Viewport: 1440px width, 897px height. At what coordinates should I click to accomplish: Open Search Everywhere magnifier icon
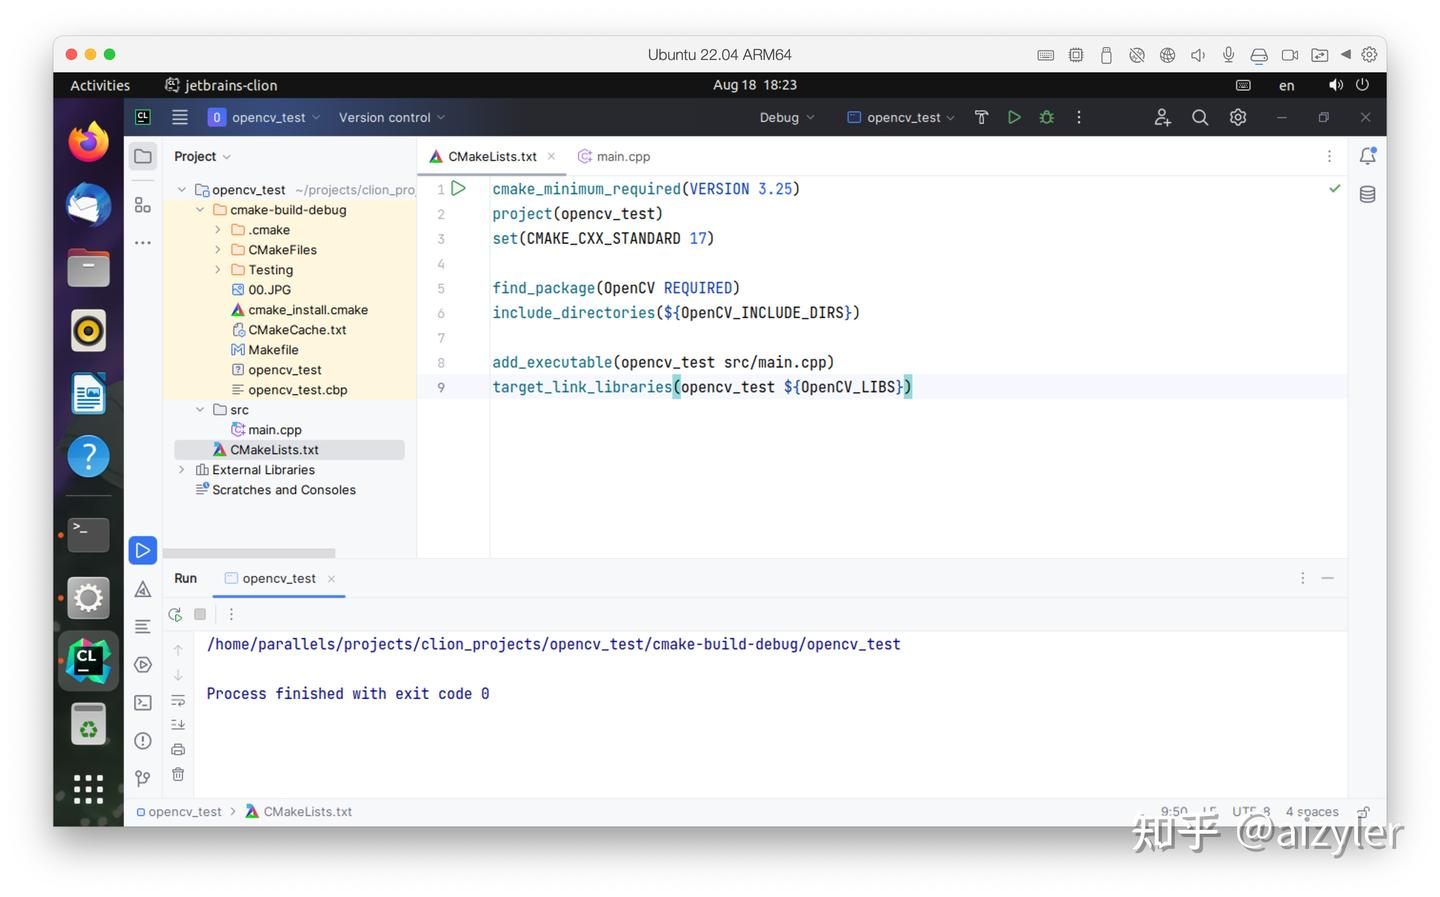click(1200, 117)
